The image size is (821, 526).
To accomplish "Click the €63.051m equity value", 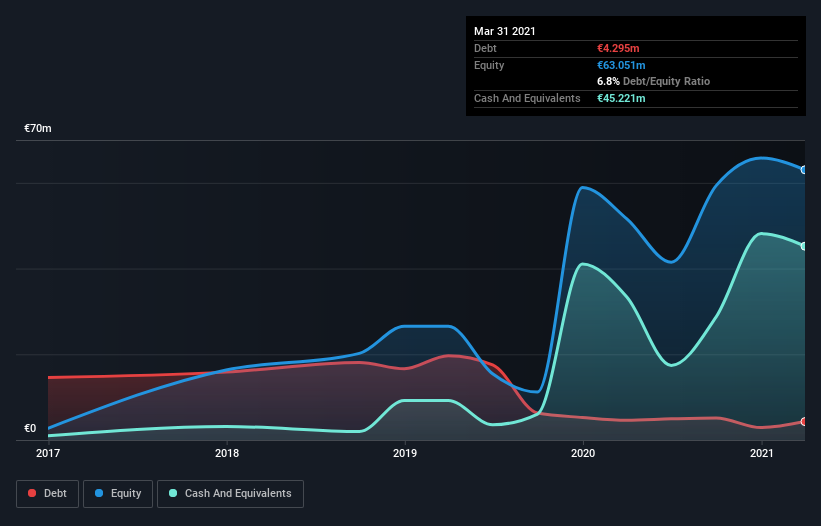I will (621, 65).
